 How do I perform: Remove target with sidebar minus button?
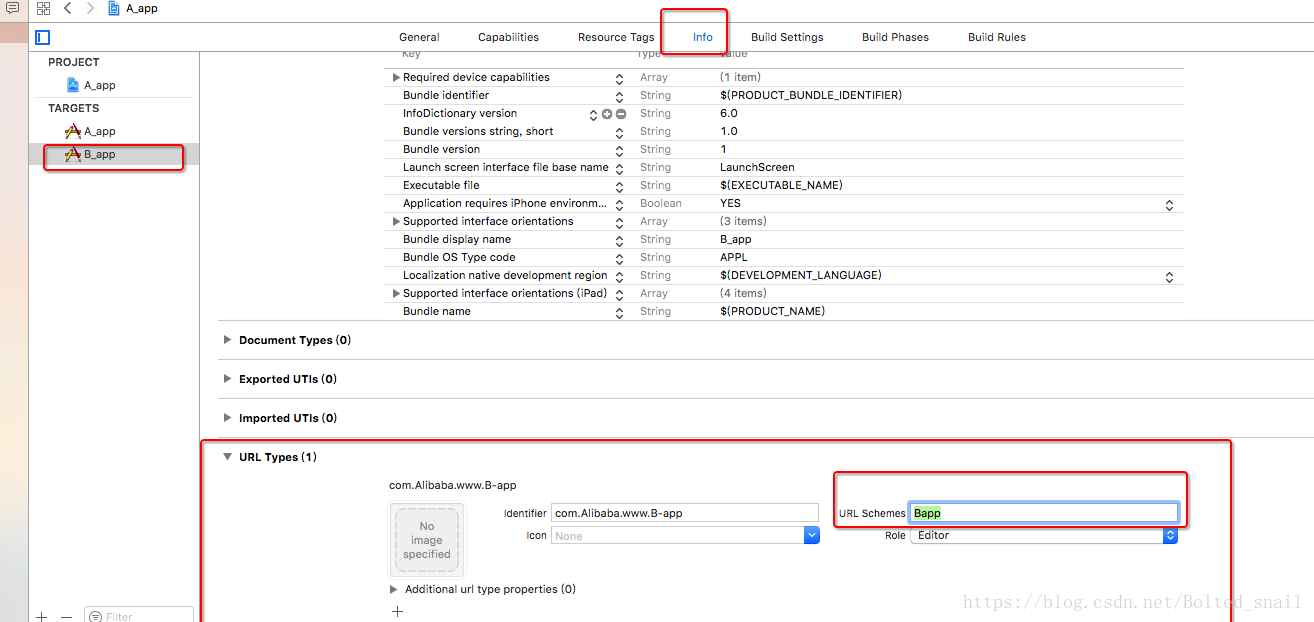pos(66,616)
